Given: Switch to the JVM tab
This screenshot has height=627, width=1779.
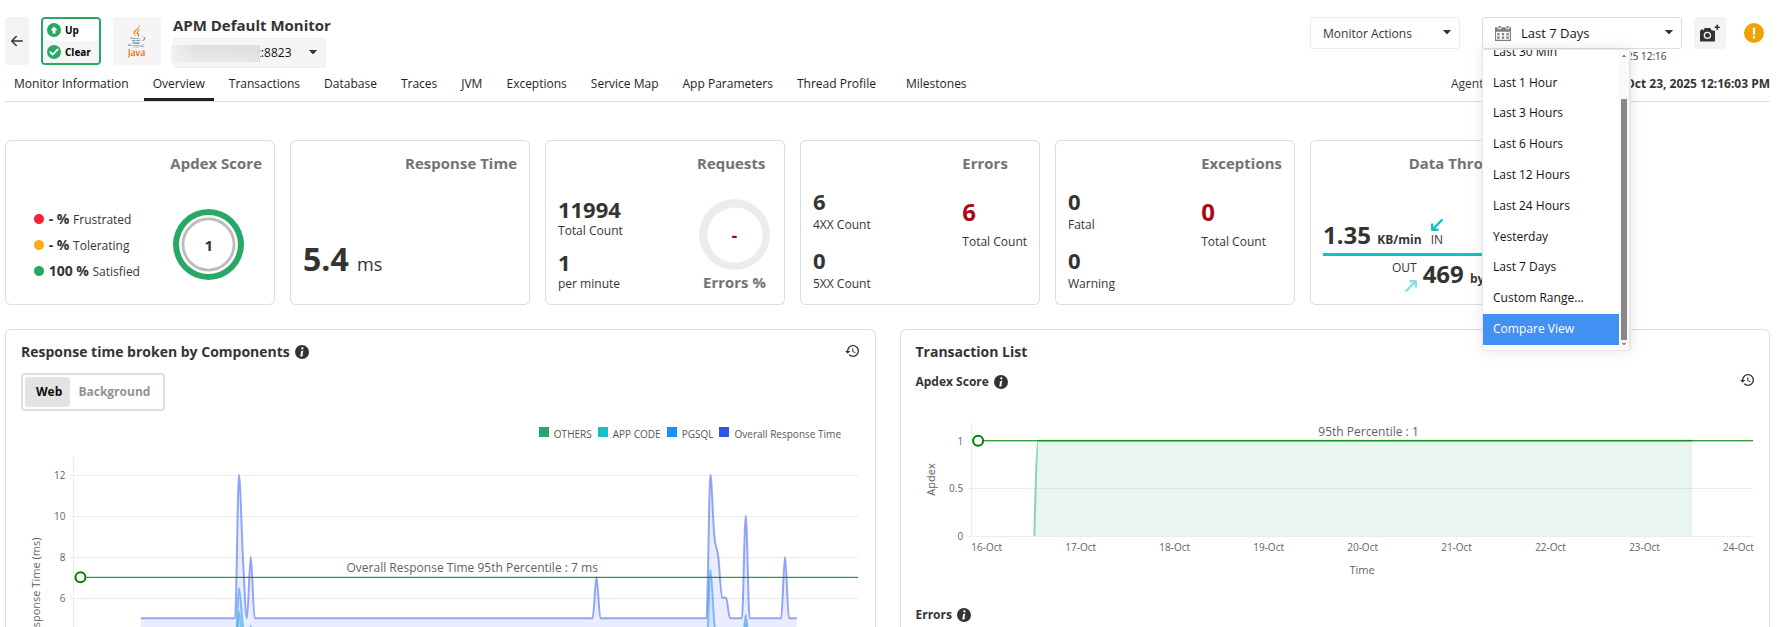Looking at the screenshot, I should coord(471,84).
